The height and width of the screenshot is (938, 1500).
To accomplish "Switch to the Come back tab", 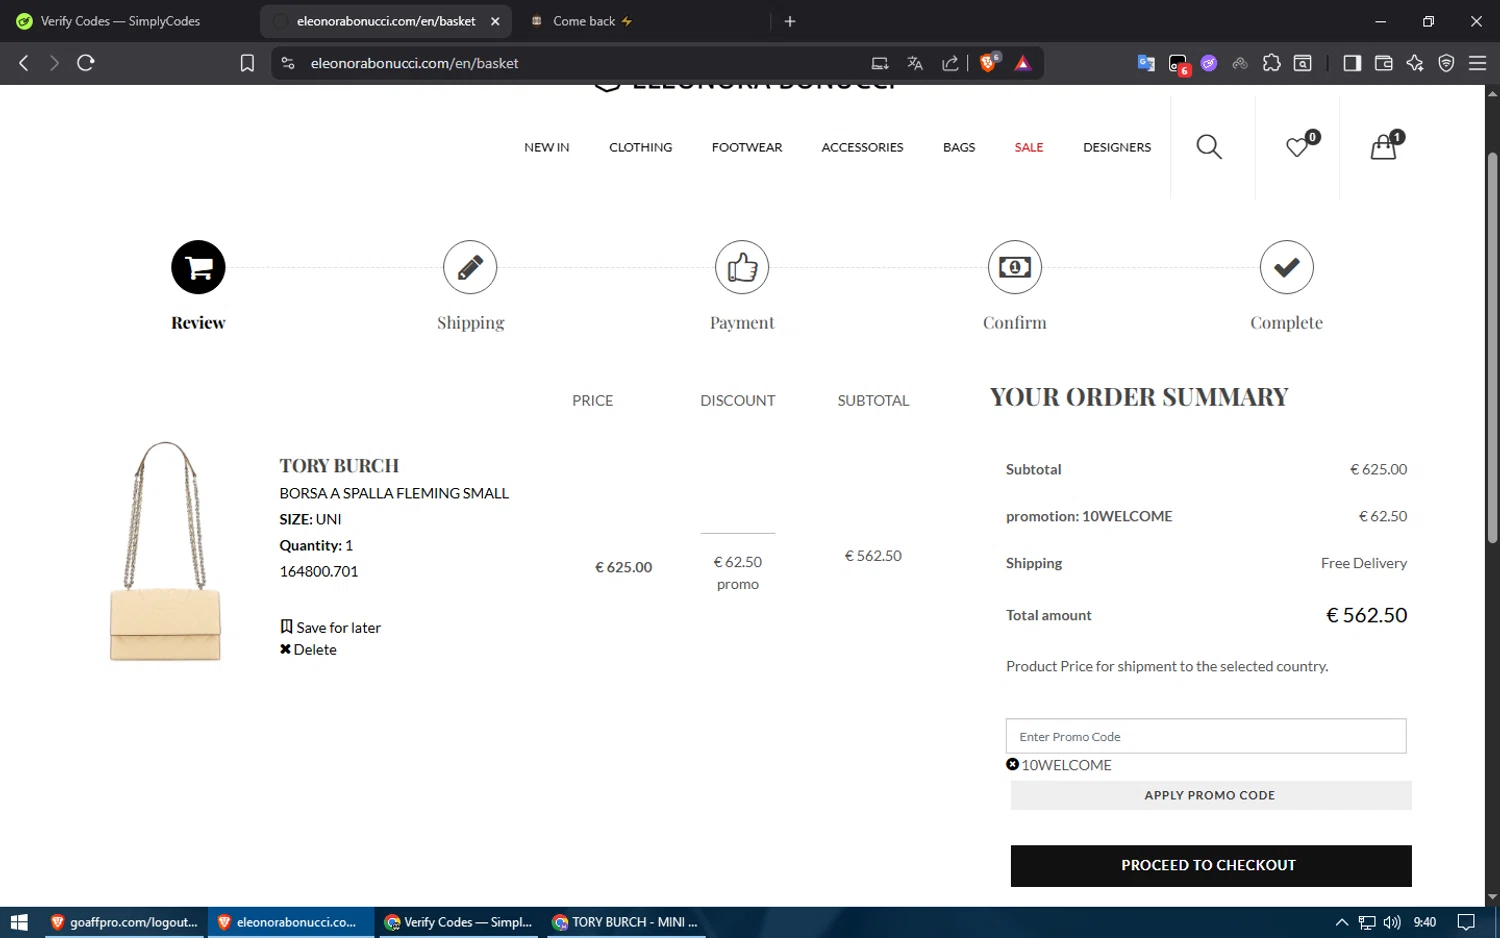I will coord(592,21).
